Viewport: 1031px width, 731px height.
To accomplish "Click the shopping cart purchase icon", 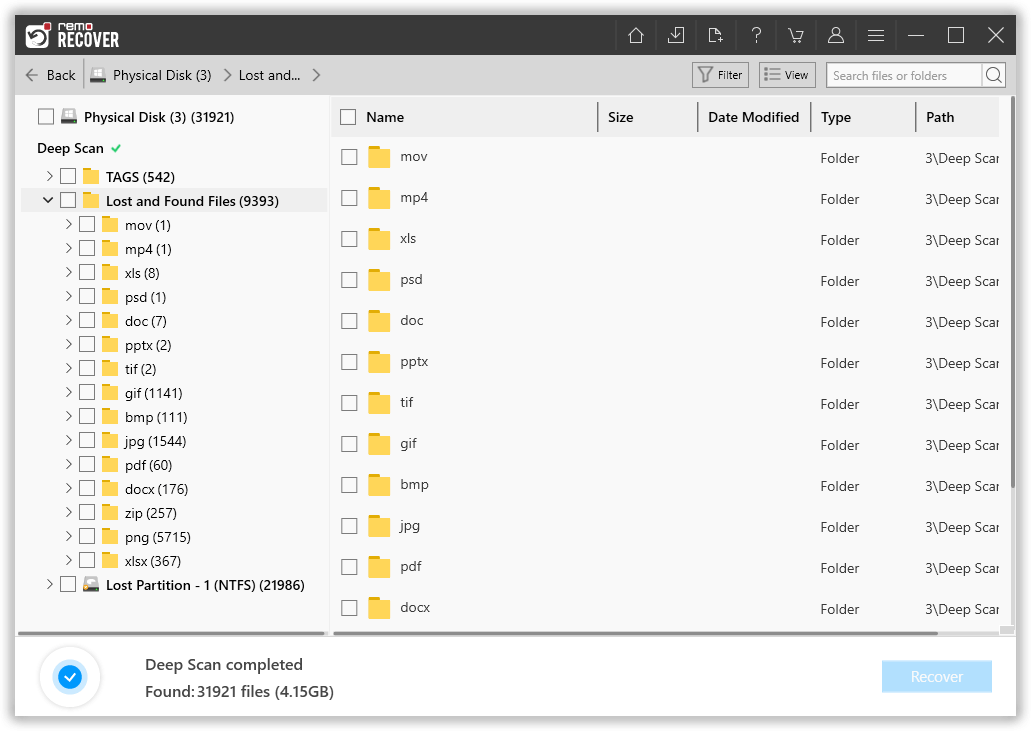I will coord(796,34).
